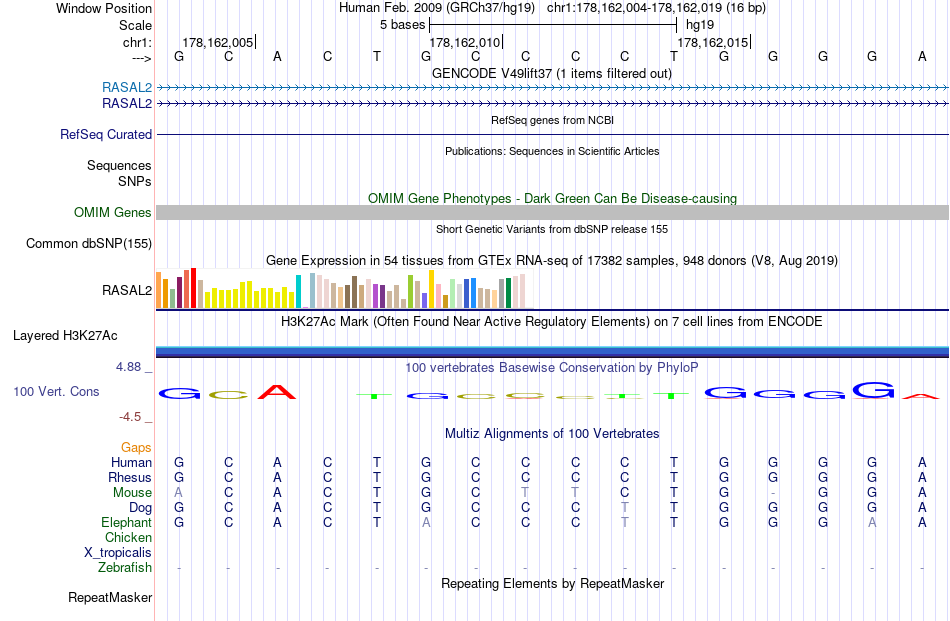Open the Layered H3K27Ac track label

point(65,336)
